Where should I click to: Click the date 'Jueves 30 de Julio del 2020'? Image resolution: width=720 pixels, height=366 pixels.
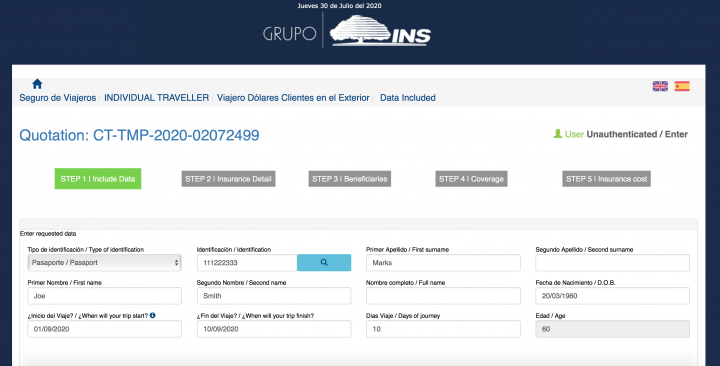point(339,6)
